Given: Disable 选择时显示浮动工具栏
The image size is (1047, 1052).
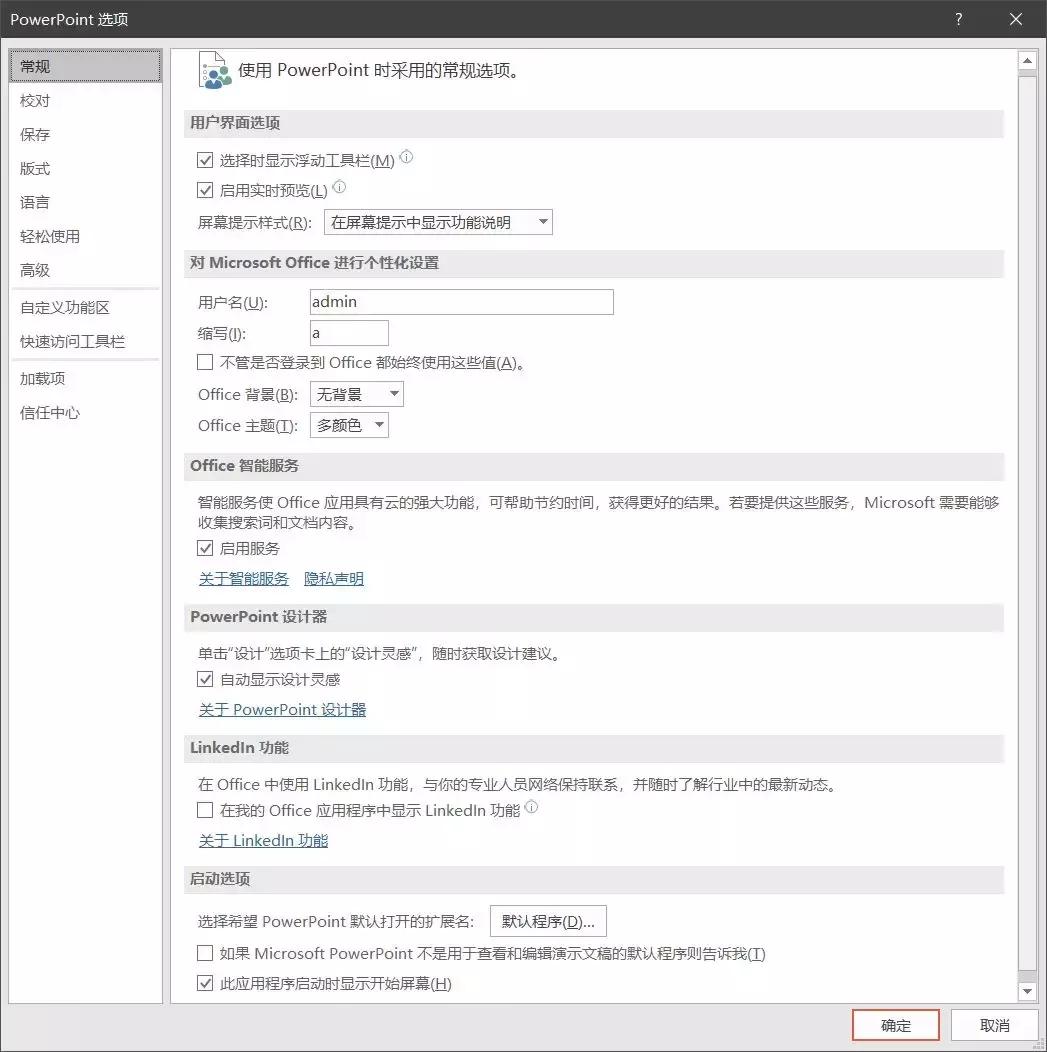Looking at the screenshot, I should coord(205,159).
